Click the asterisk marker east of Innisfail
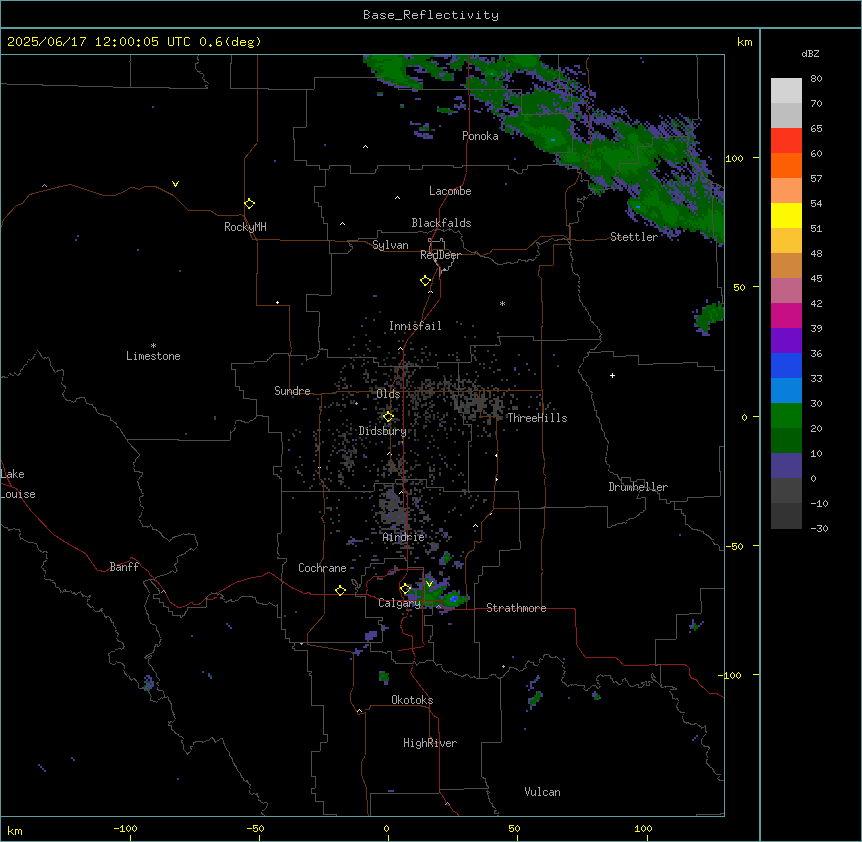Viewport: 862px width, 842px height. [502, 303]
